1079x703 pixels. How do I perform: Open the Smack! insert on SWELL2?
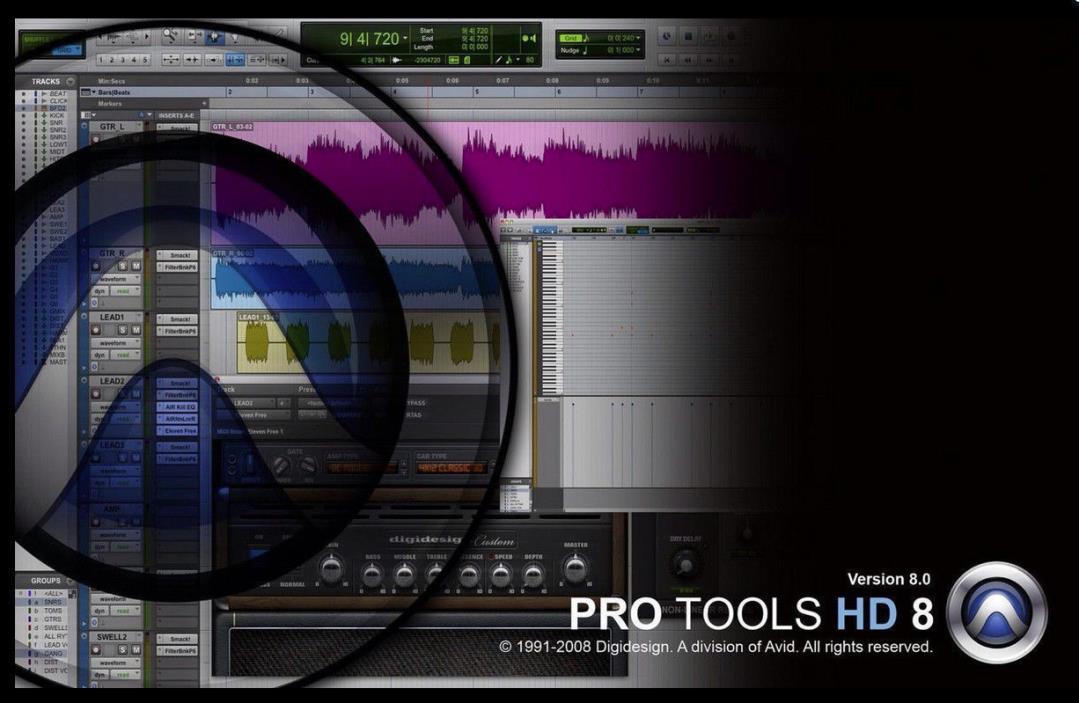178,639
